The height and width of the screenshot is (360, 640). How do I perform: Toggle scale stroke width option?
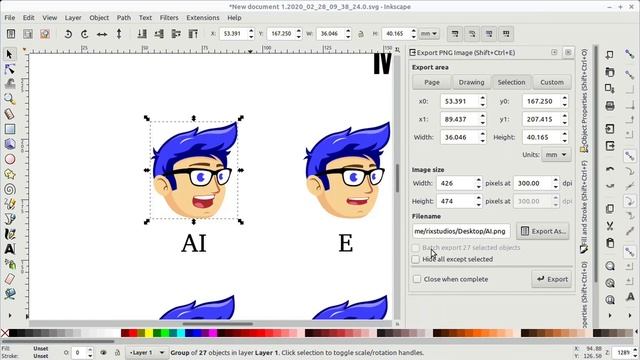(x=455, y=34)
